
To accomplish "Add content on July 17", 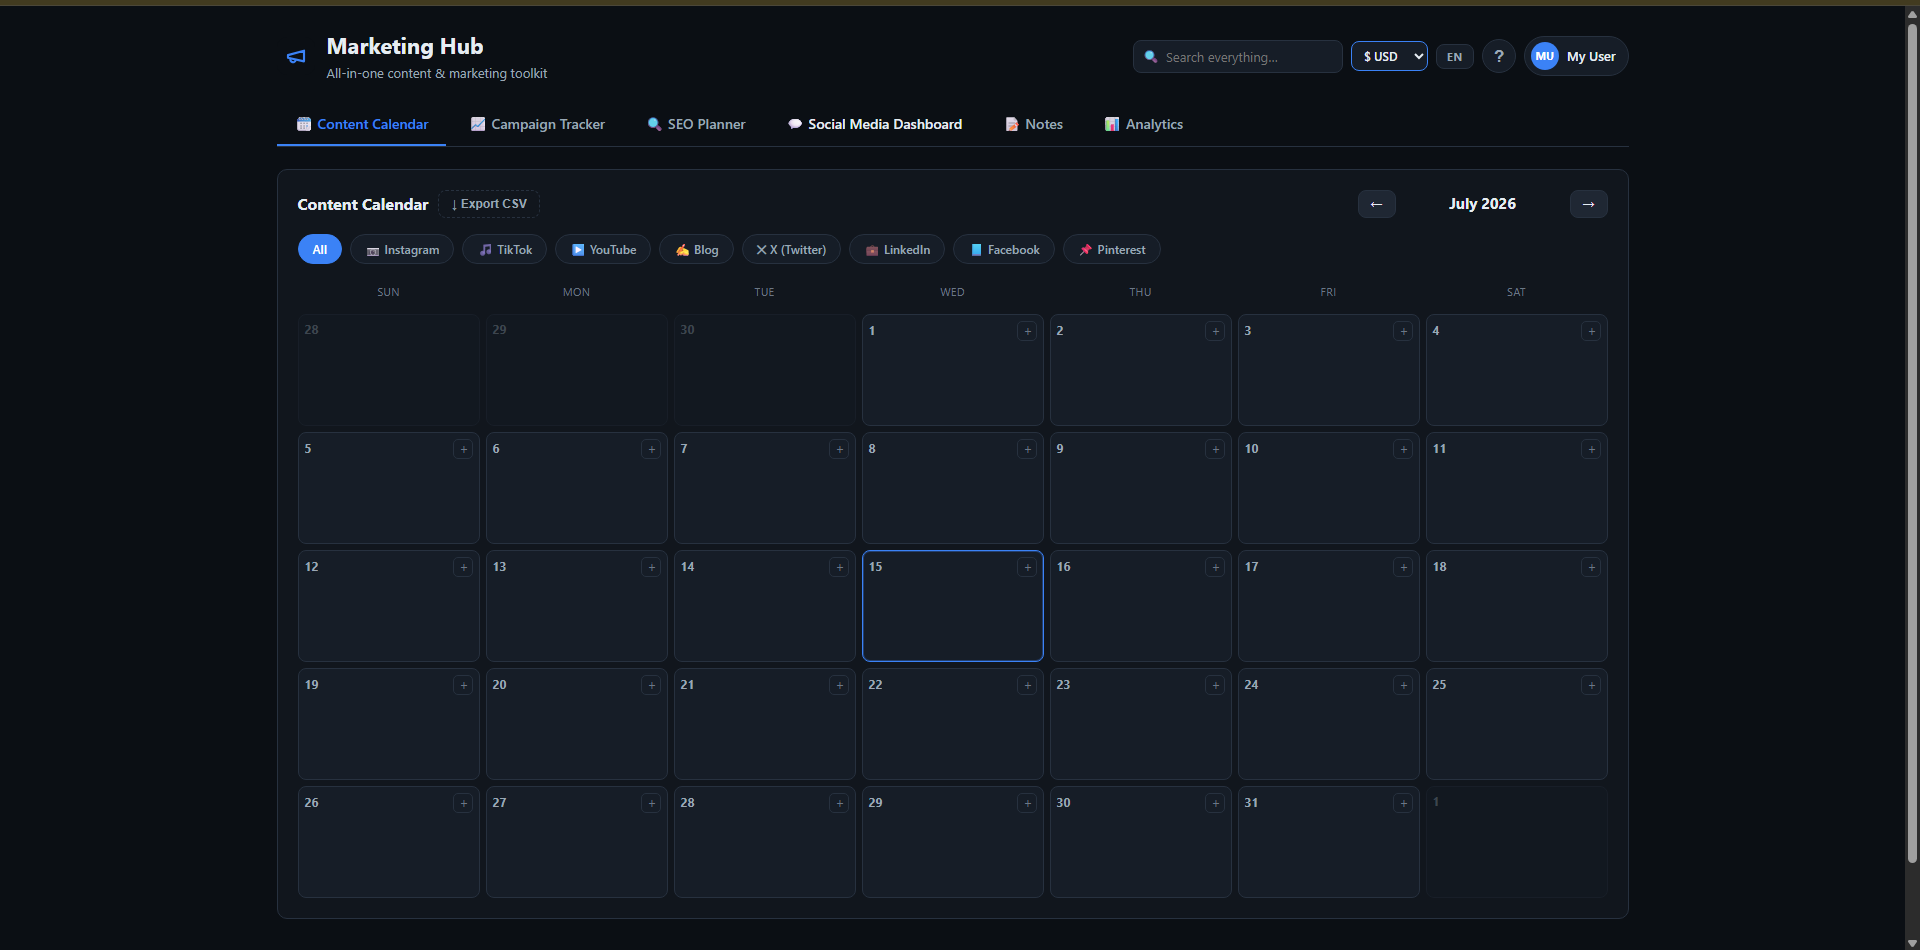I will [x=1403, y=567].
